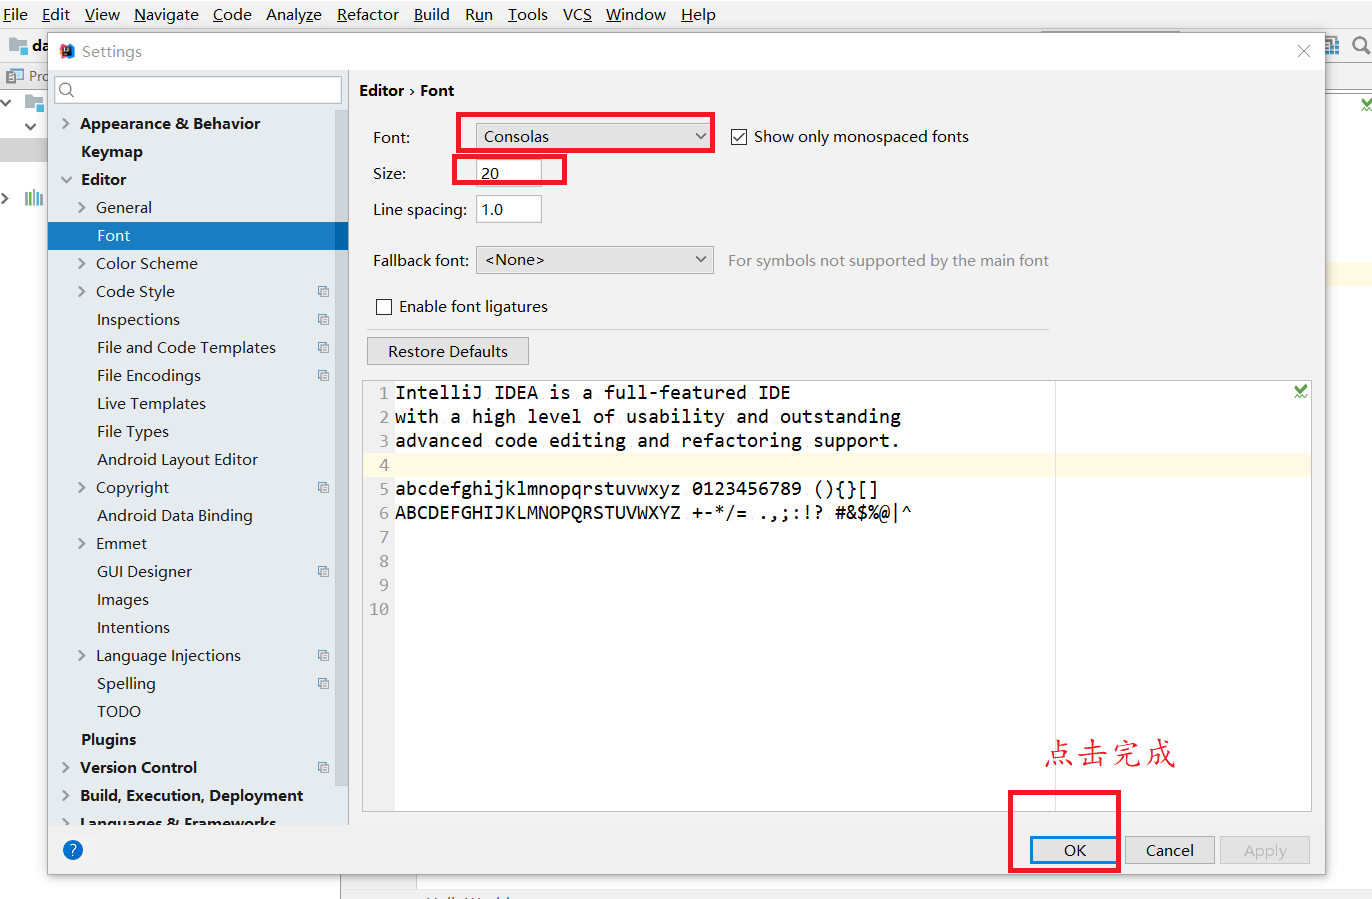
Task: Click Restore Defaults button
Action: point(448,351)
